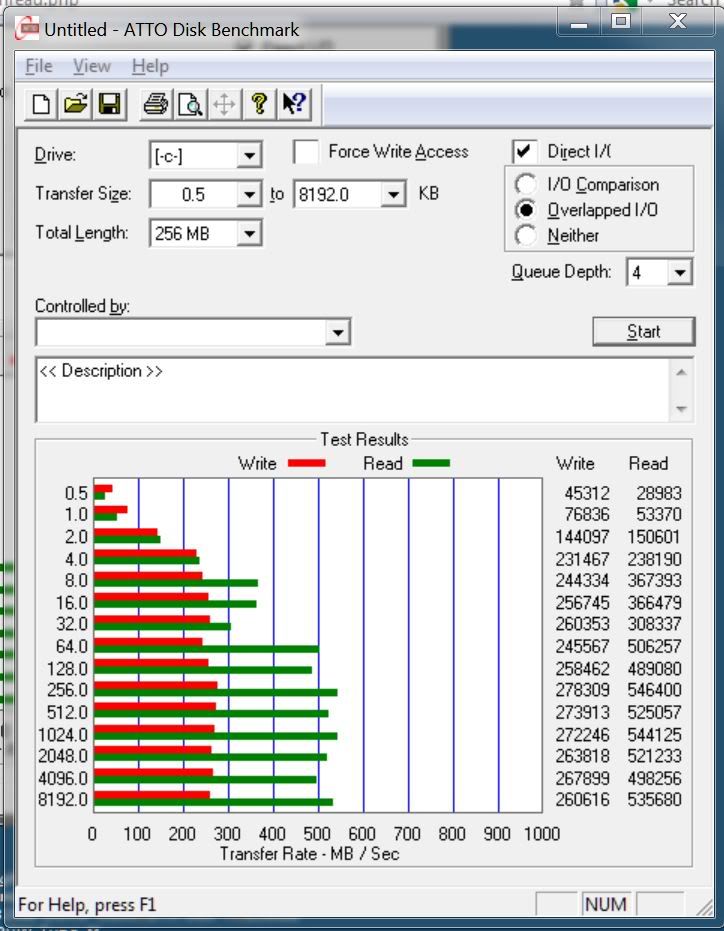This screenshot has height=931, width=724.
Task: Click the 'Transfer Rate - MB / Sec' axis label
Action: click(x=309, y=854)
